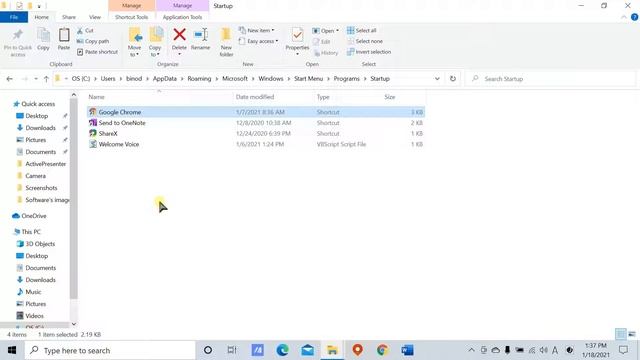Open Videos under This PC
Screen dimensions: 640x360
click(34, 316)
